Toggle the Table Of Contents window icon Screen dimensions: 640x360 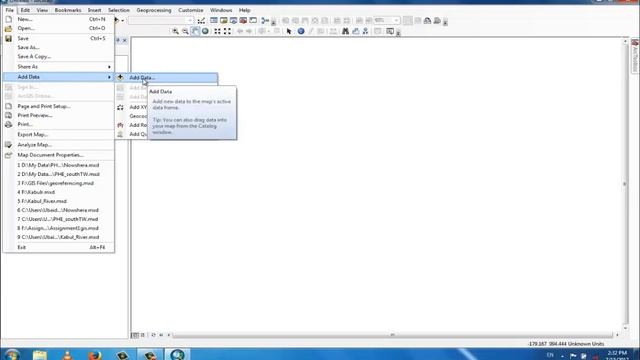pyautogui.click(x=214, y=20)
